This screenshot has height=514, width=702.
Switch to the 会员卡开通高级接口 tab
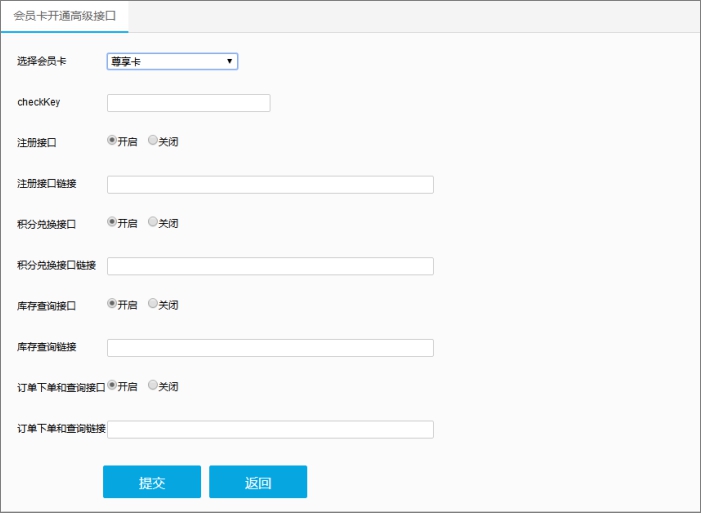pyautogui.click(x=65, y=17)
